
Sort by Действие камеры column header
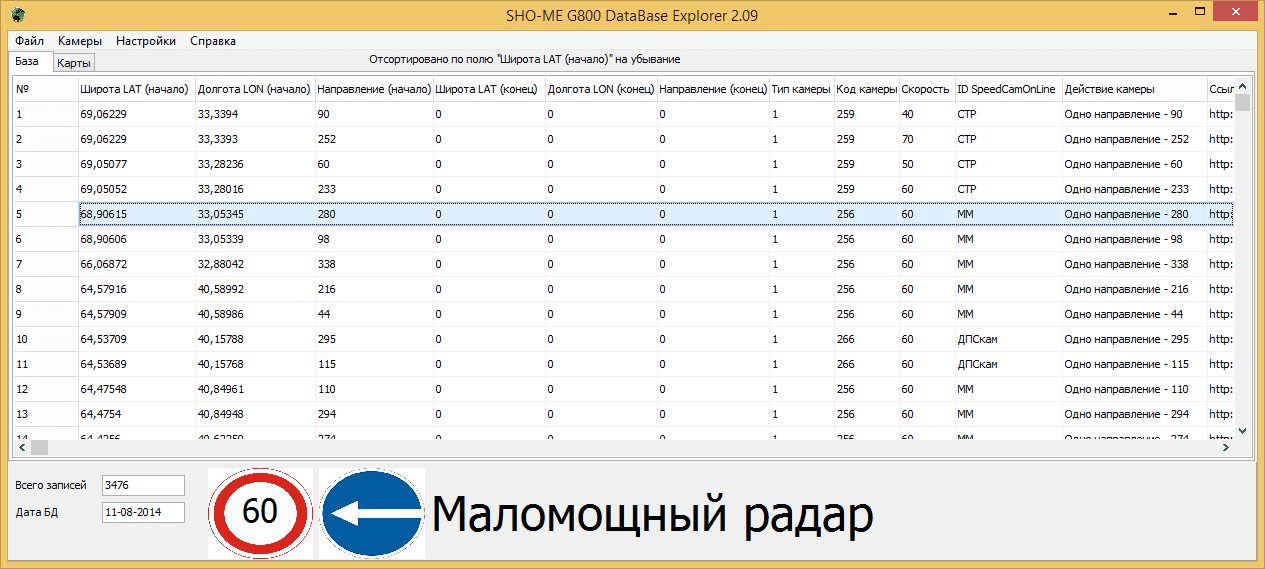pyautogui.click(x=1134, y=89)
